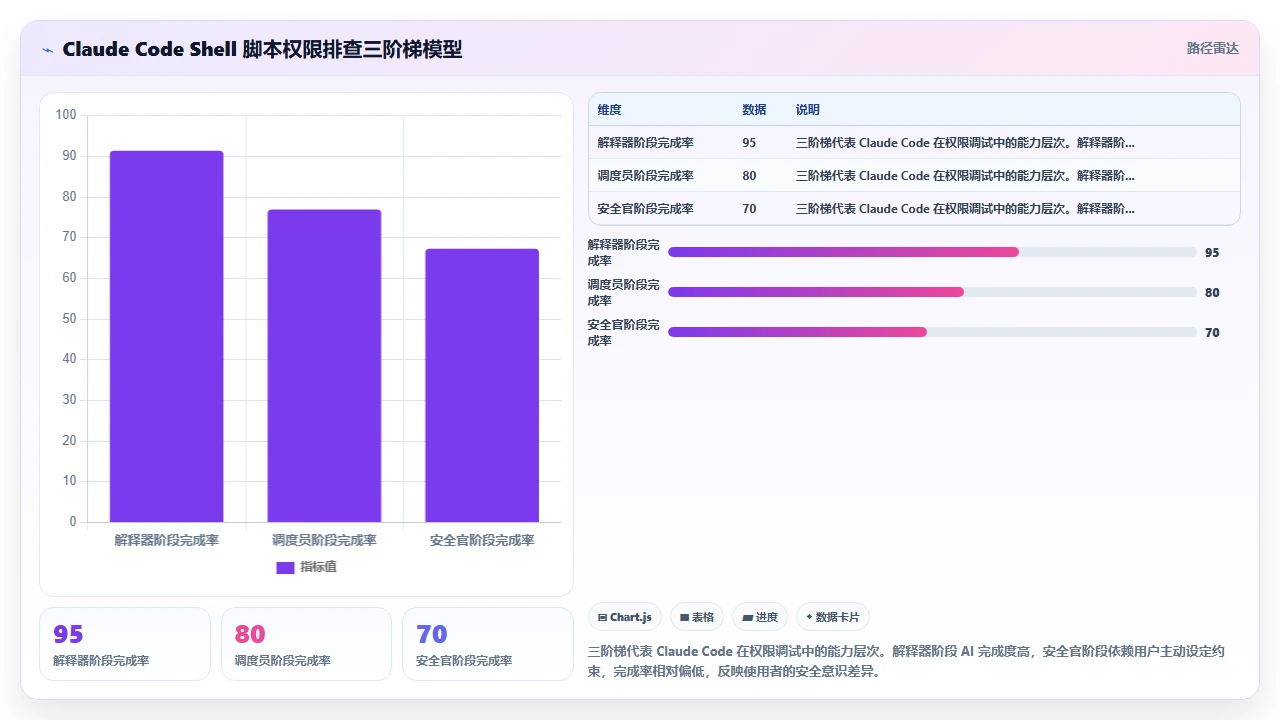Select the table data cell "70"
The width and height of the screenshot is (1280, 720).
click(x=749, y=209)
